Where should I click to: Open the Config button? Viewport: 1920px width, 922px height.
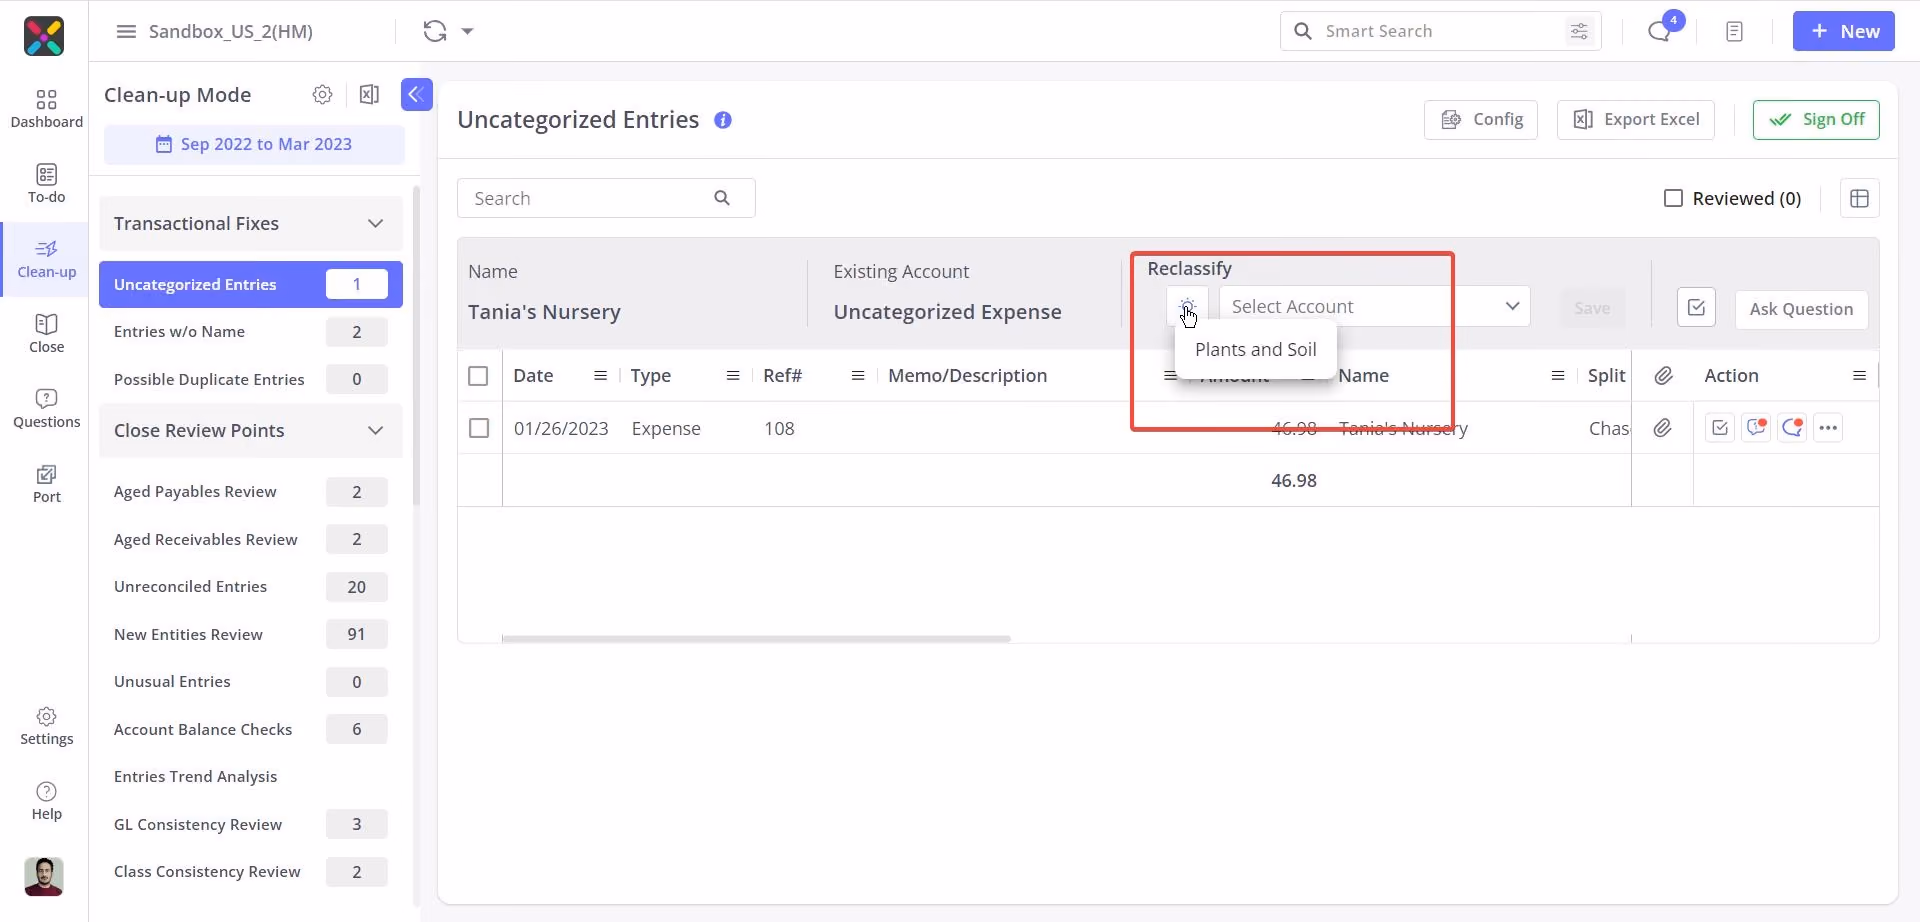pyautogui.click(x=1481, y=119)
